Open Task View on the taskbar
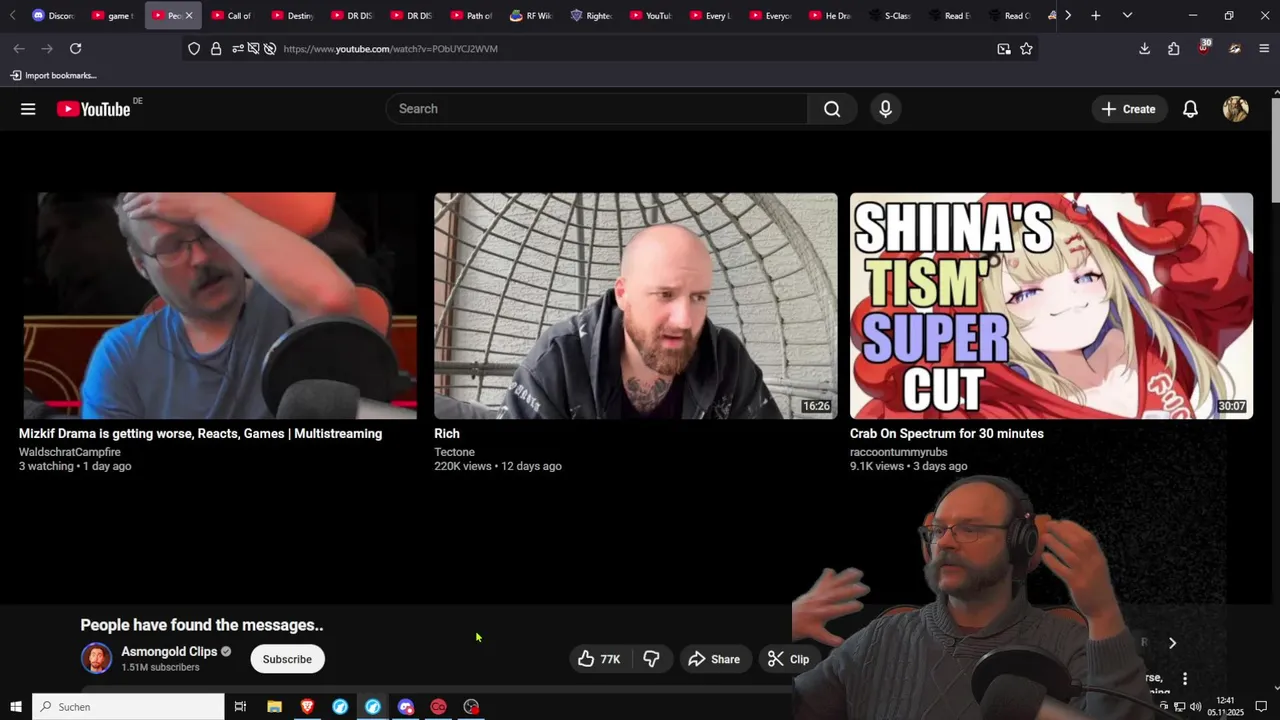The width and height of the screenshot is (1280, 720). tap(240, 707)
